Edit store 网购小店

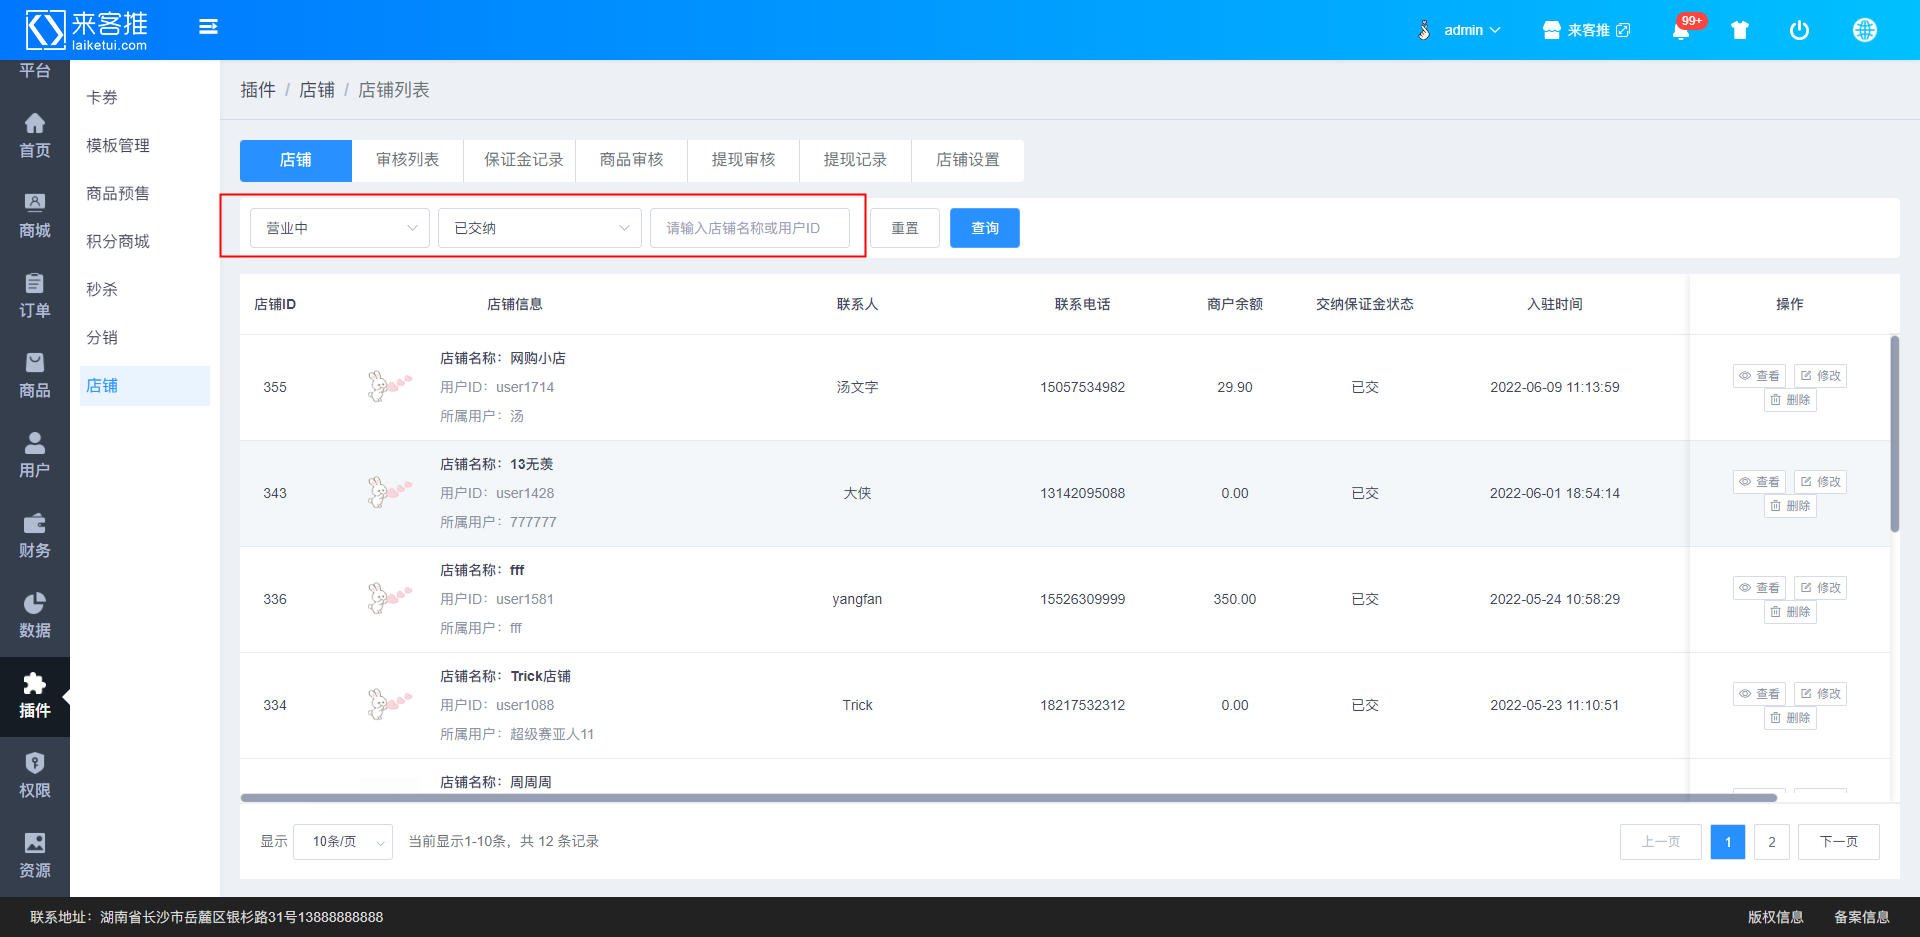(x=1820, y=376)
